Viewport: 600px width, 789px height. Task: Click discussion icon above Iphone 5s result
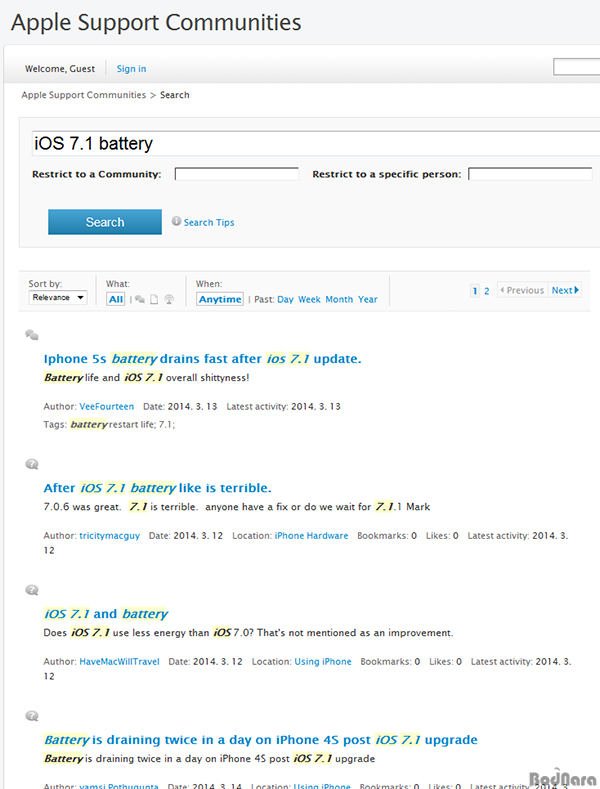click(32, 335)
